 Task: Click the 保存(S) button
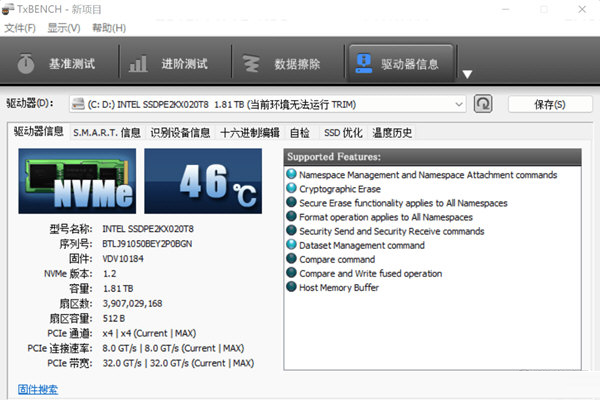pos(549,104)
